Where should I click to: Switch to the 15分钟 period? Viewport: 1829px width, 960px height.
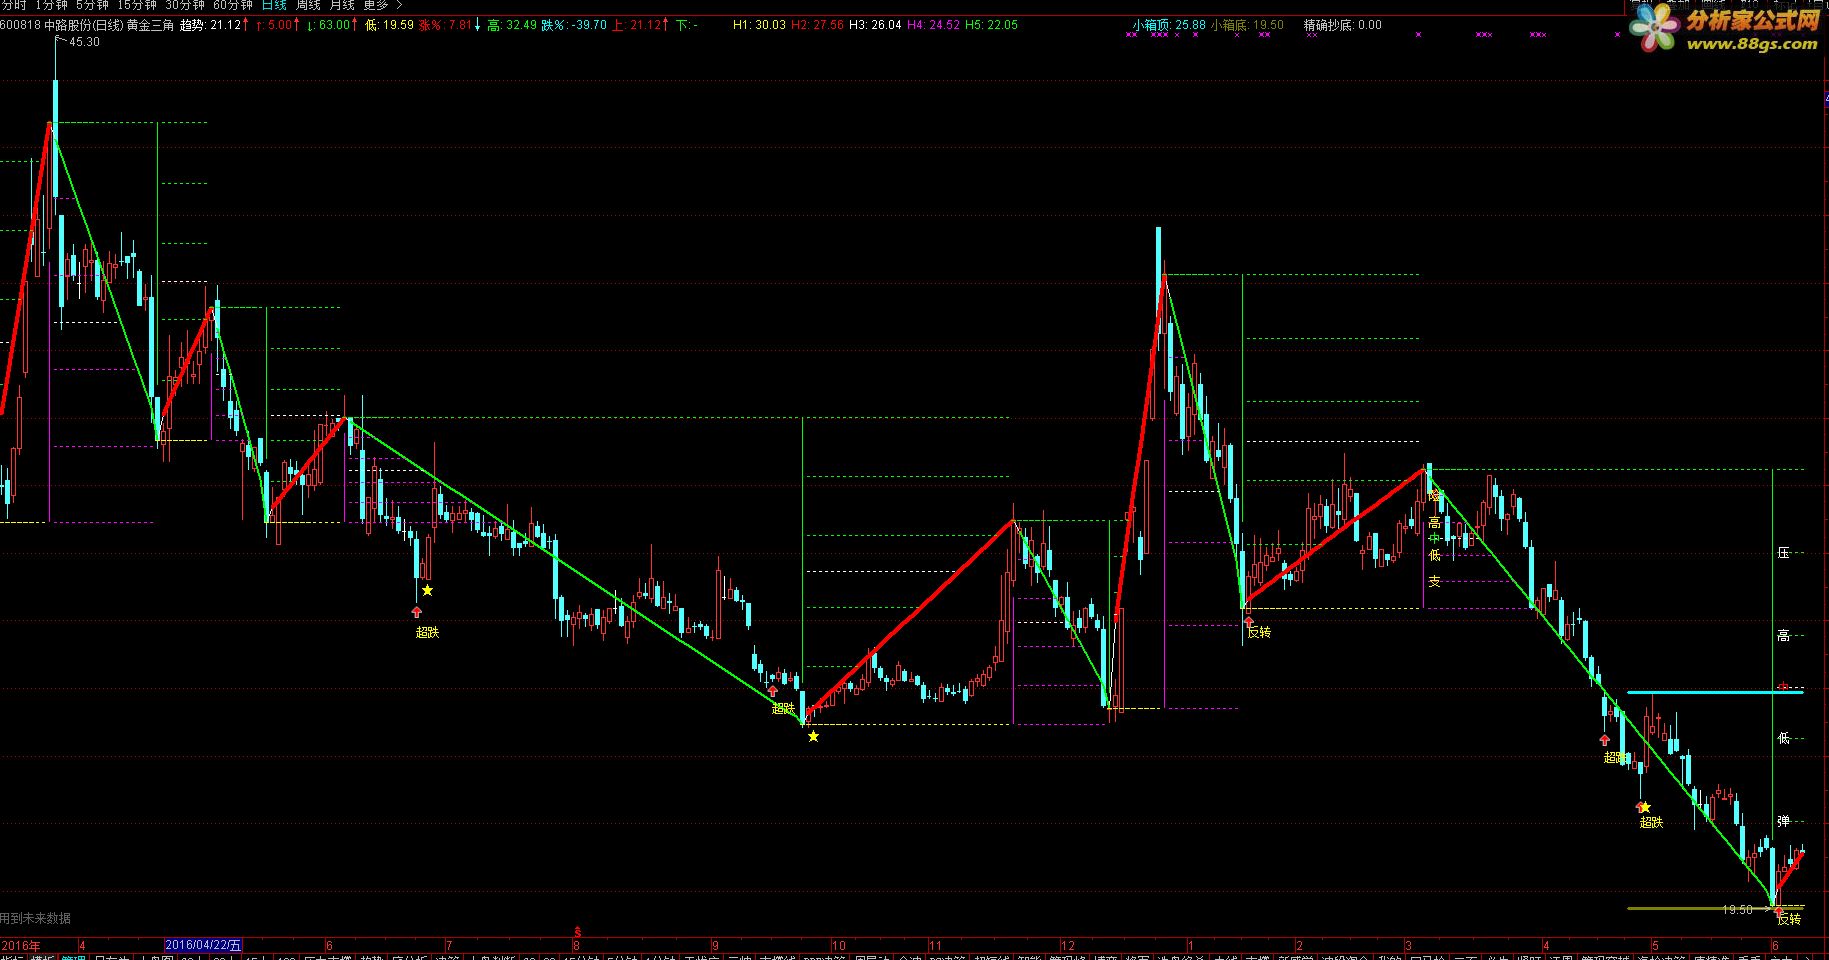(138, 6)
